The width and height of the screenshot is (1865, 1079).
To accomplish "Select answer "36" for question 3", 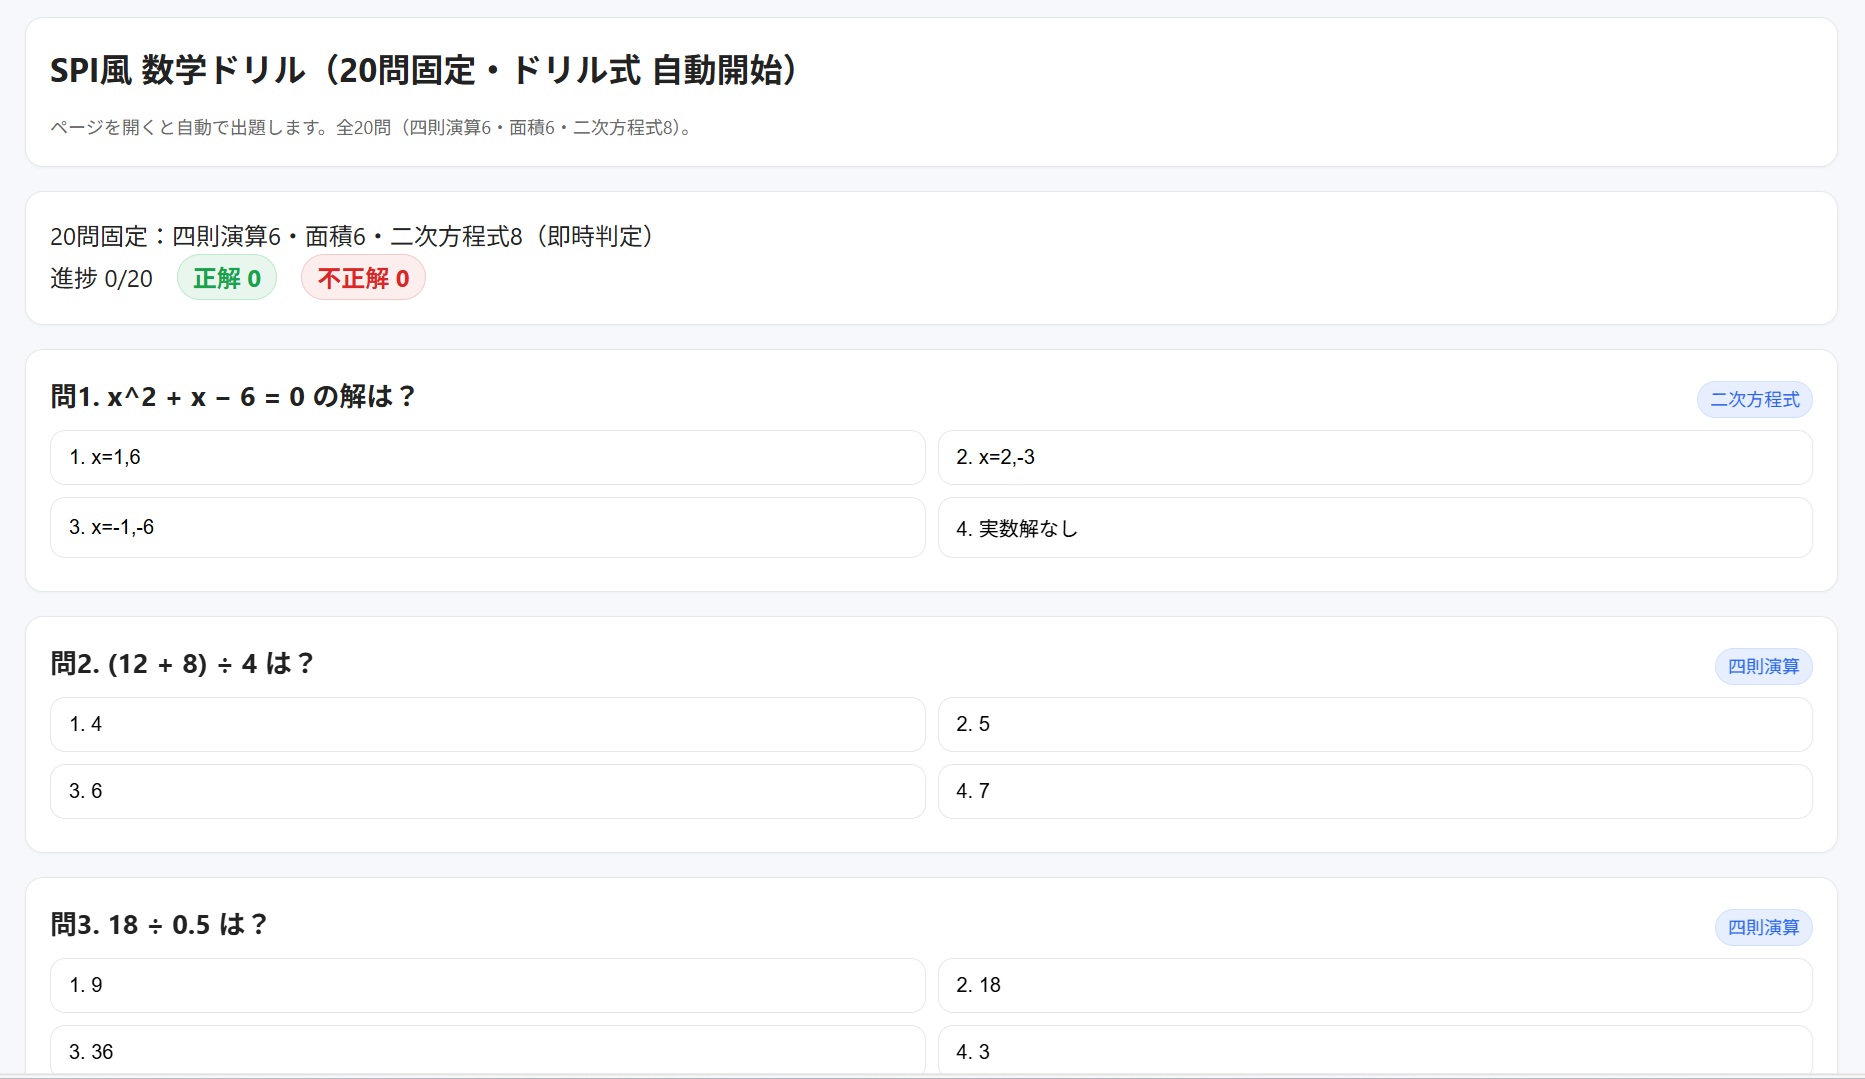I will click(487, 1051).
